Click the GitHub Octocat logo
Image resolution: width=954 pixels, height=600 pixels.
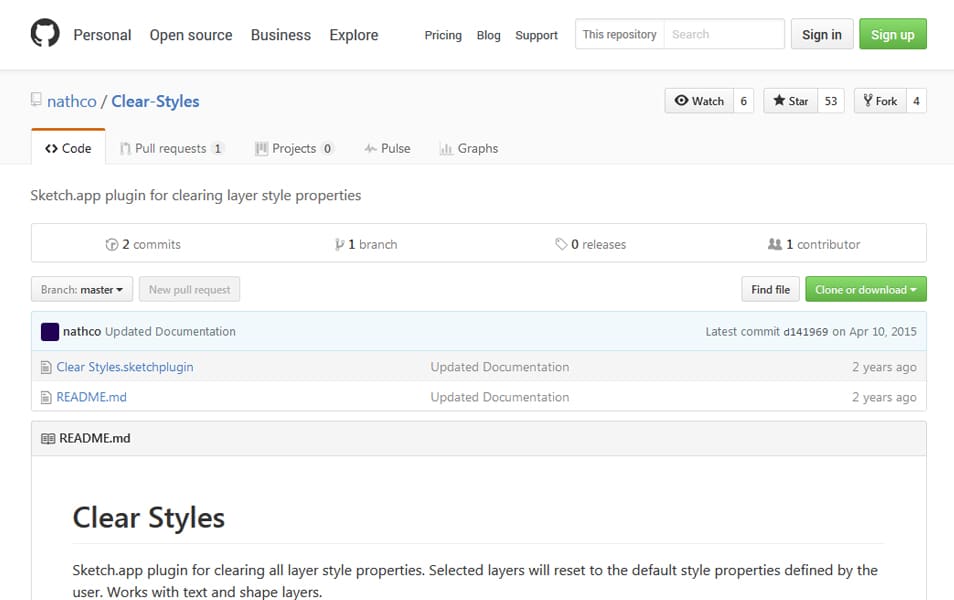pos(45,34)
